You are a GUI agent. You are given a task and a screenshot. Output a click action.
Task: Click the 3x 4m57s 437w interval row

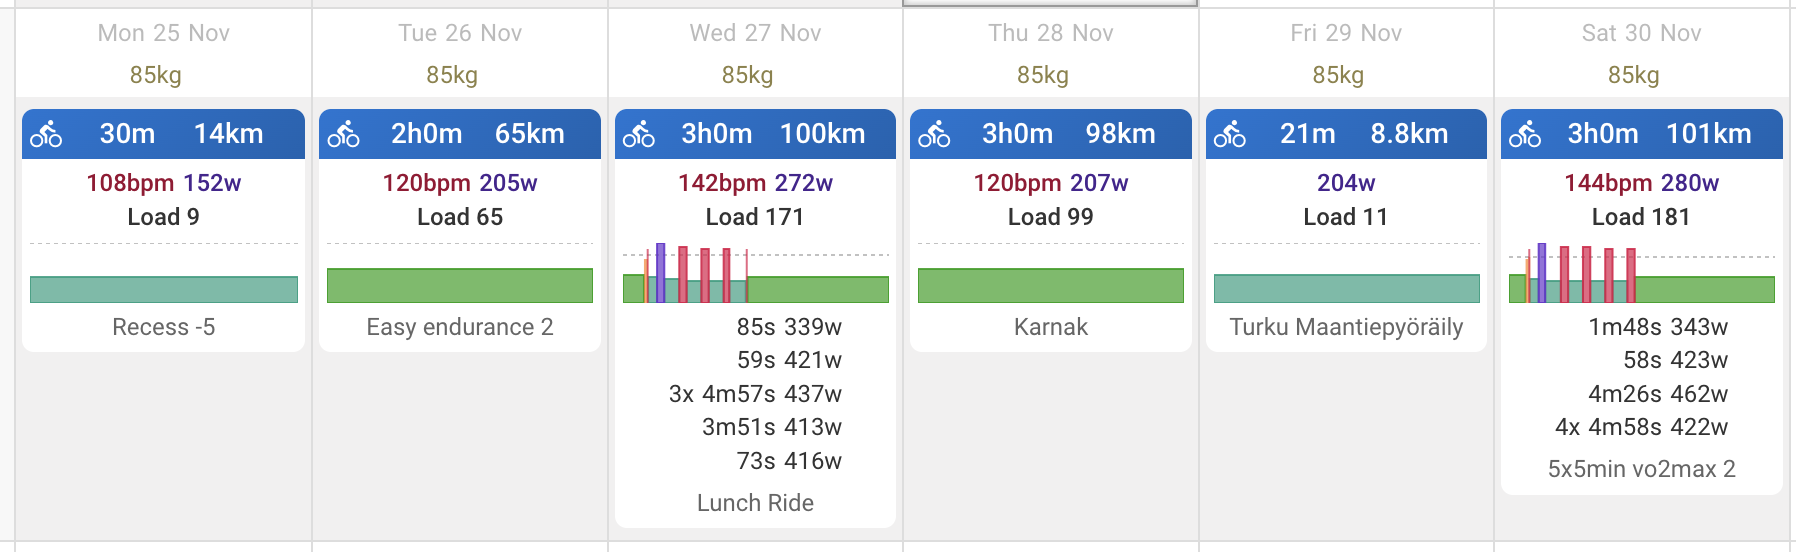755,394
